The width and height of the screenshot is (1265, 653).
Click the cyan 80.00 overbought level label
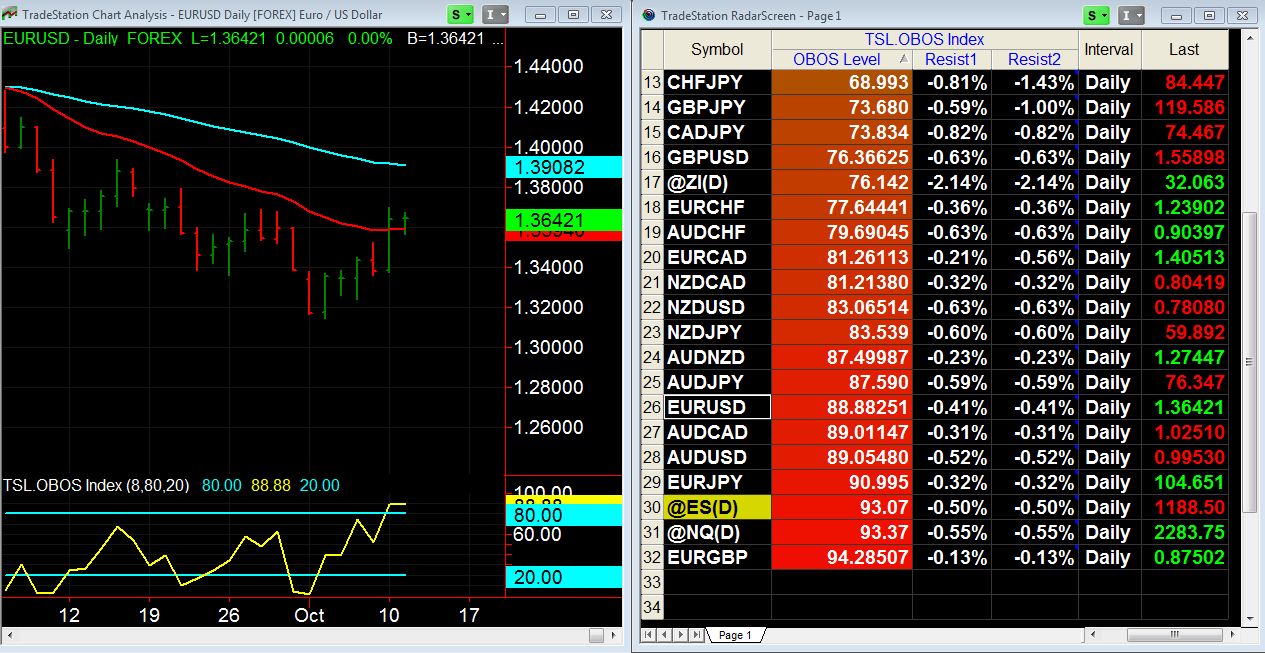point(565,515)
